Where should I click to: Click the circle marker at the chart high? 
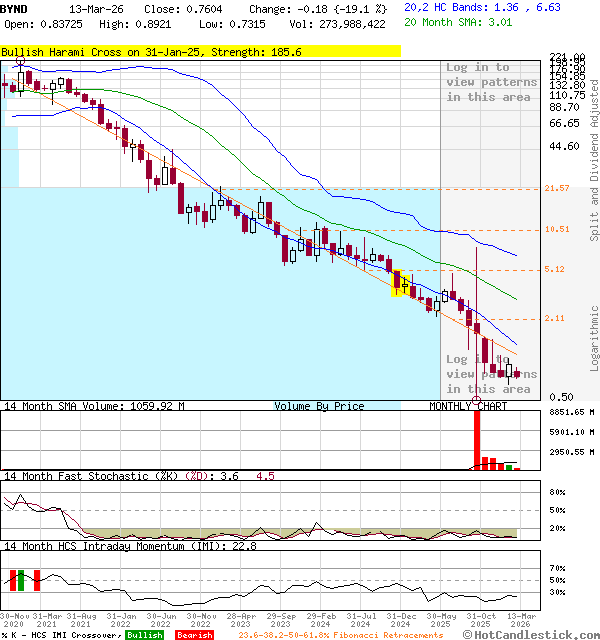point(20,61)
